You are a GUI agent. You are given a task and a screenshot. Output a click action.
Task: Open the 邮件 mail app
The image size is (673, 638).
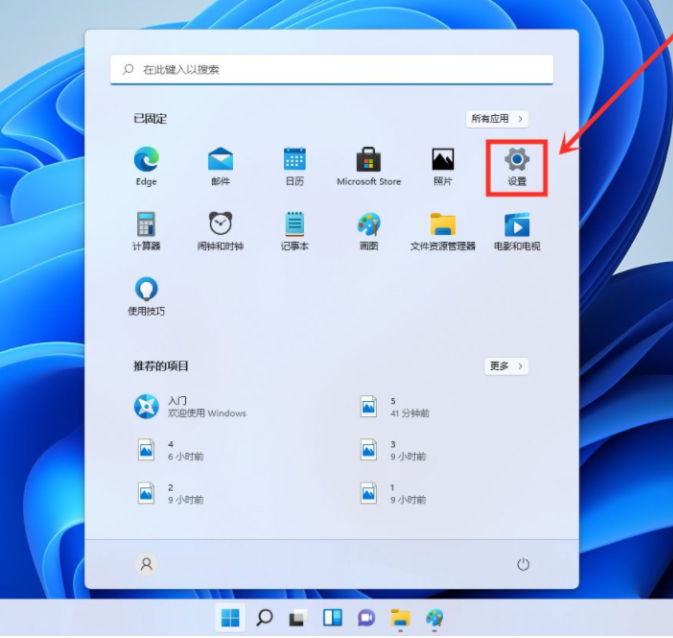(220, 167)
